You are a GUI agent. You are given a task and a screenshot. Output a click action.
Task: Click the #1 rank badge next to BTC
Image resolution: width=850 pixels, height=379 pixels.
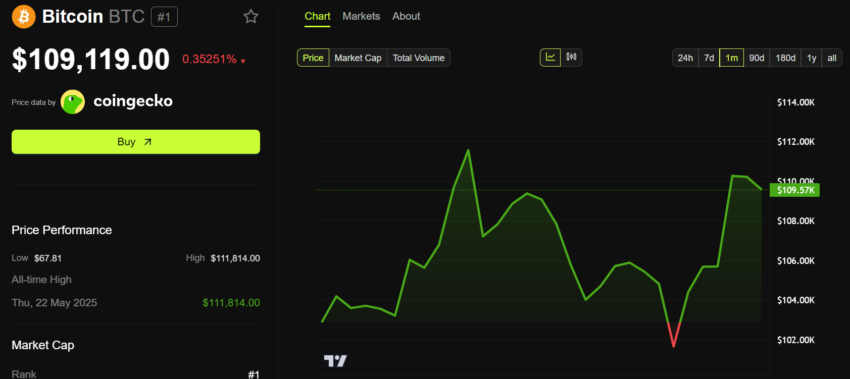164,17
